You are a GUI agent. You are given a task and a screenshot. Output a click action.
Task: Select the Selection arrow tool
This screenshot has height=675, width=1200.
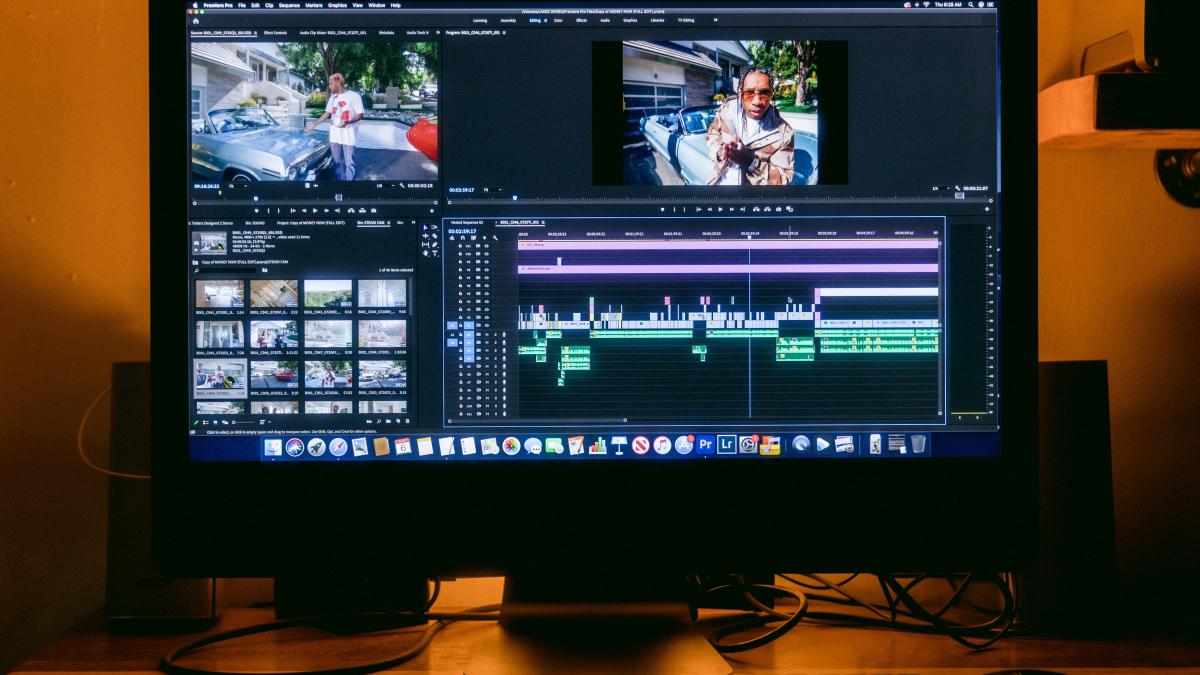(425, 228)
